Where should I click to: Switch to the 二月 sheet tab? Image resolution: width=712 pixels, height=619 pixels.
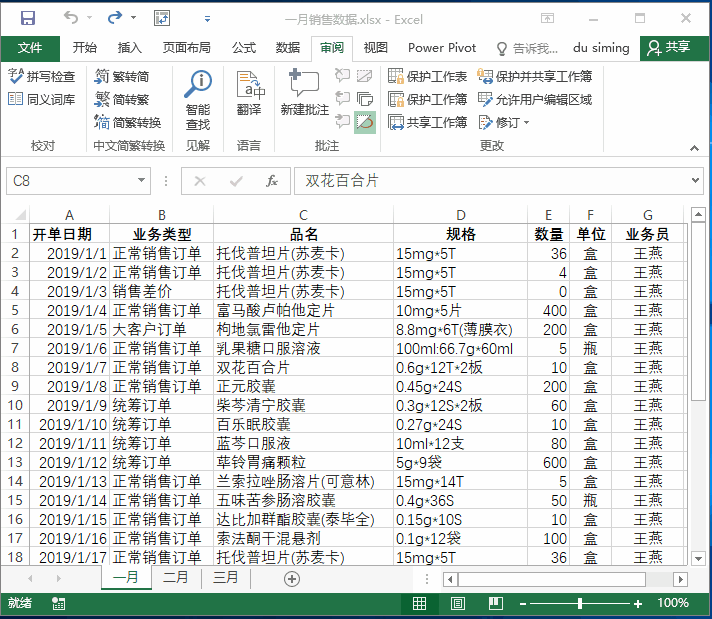tap(176, 577)
